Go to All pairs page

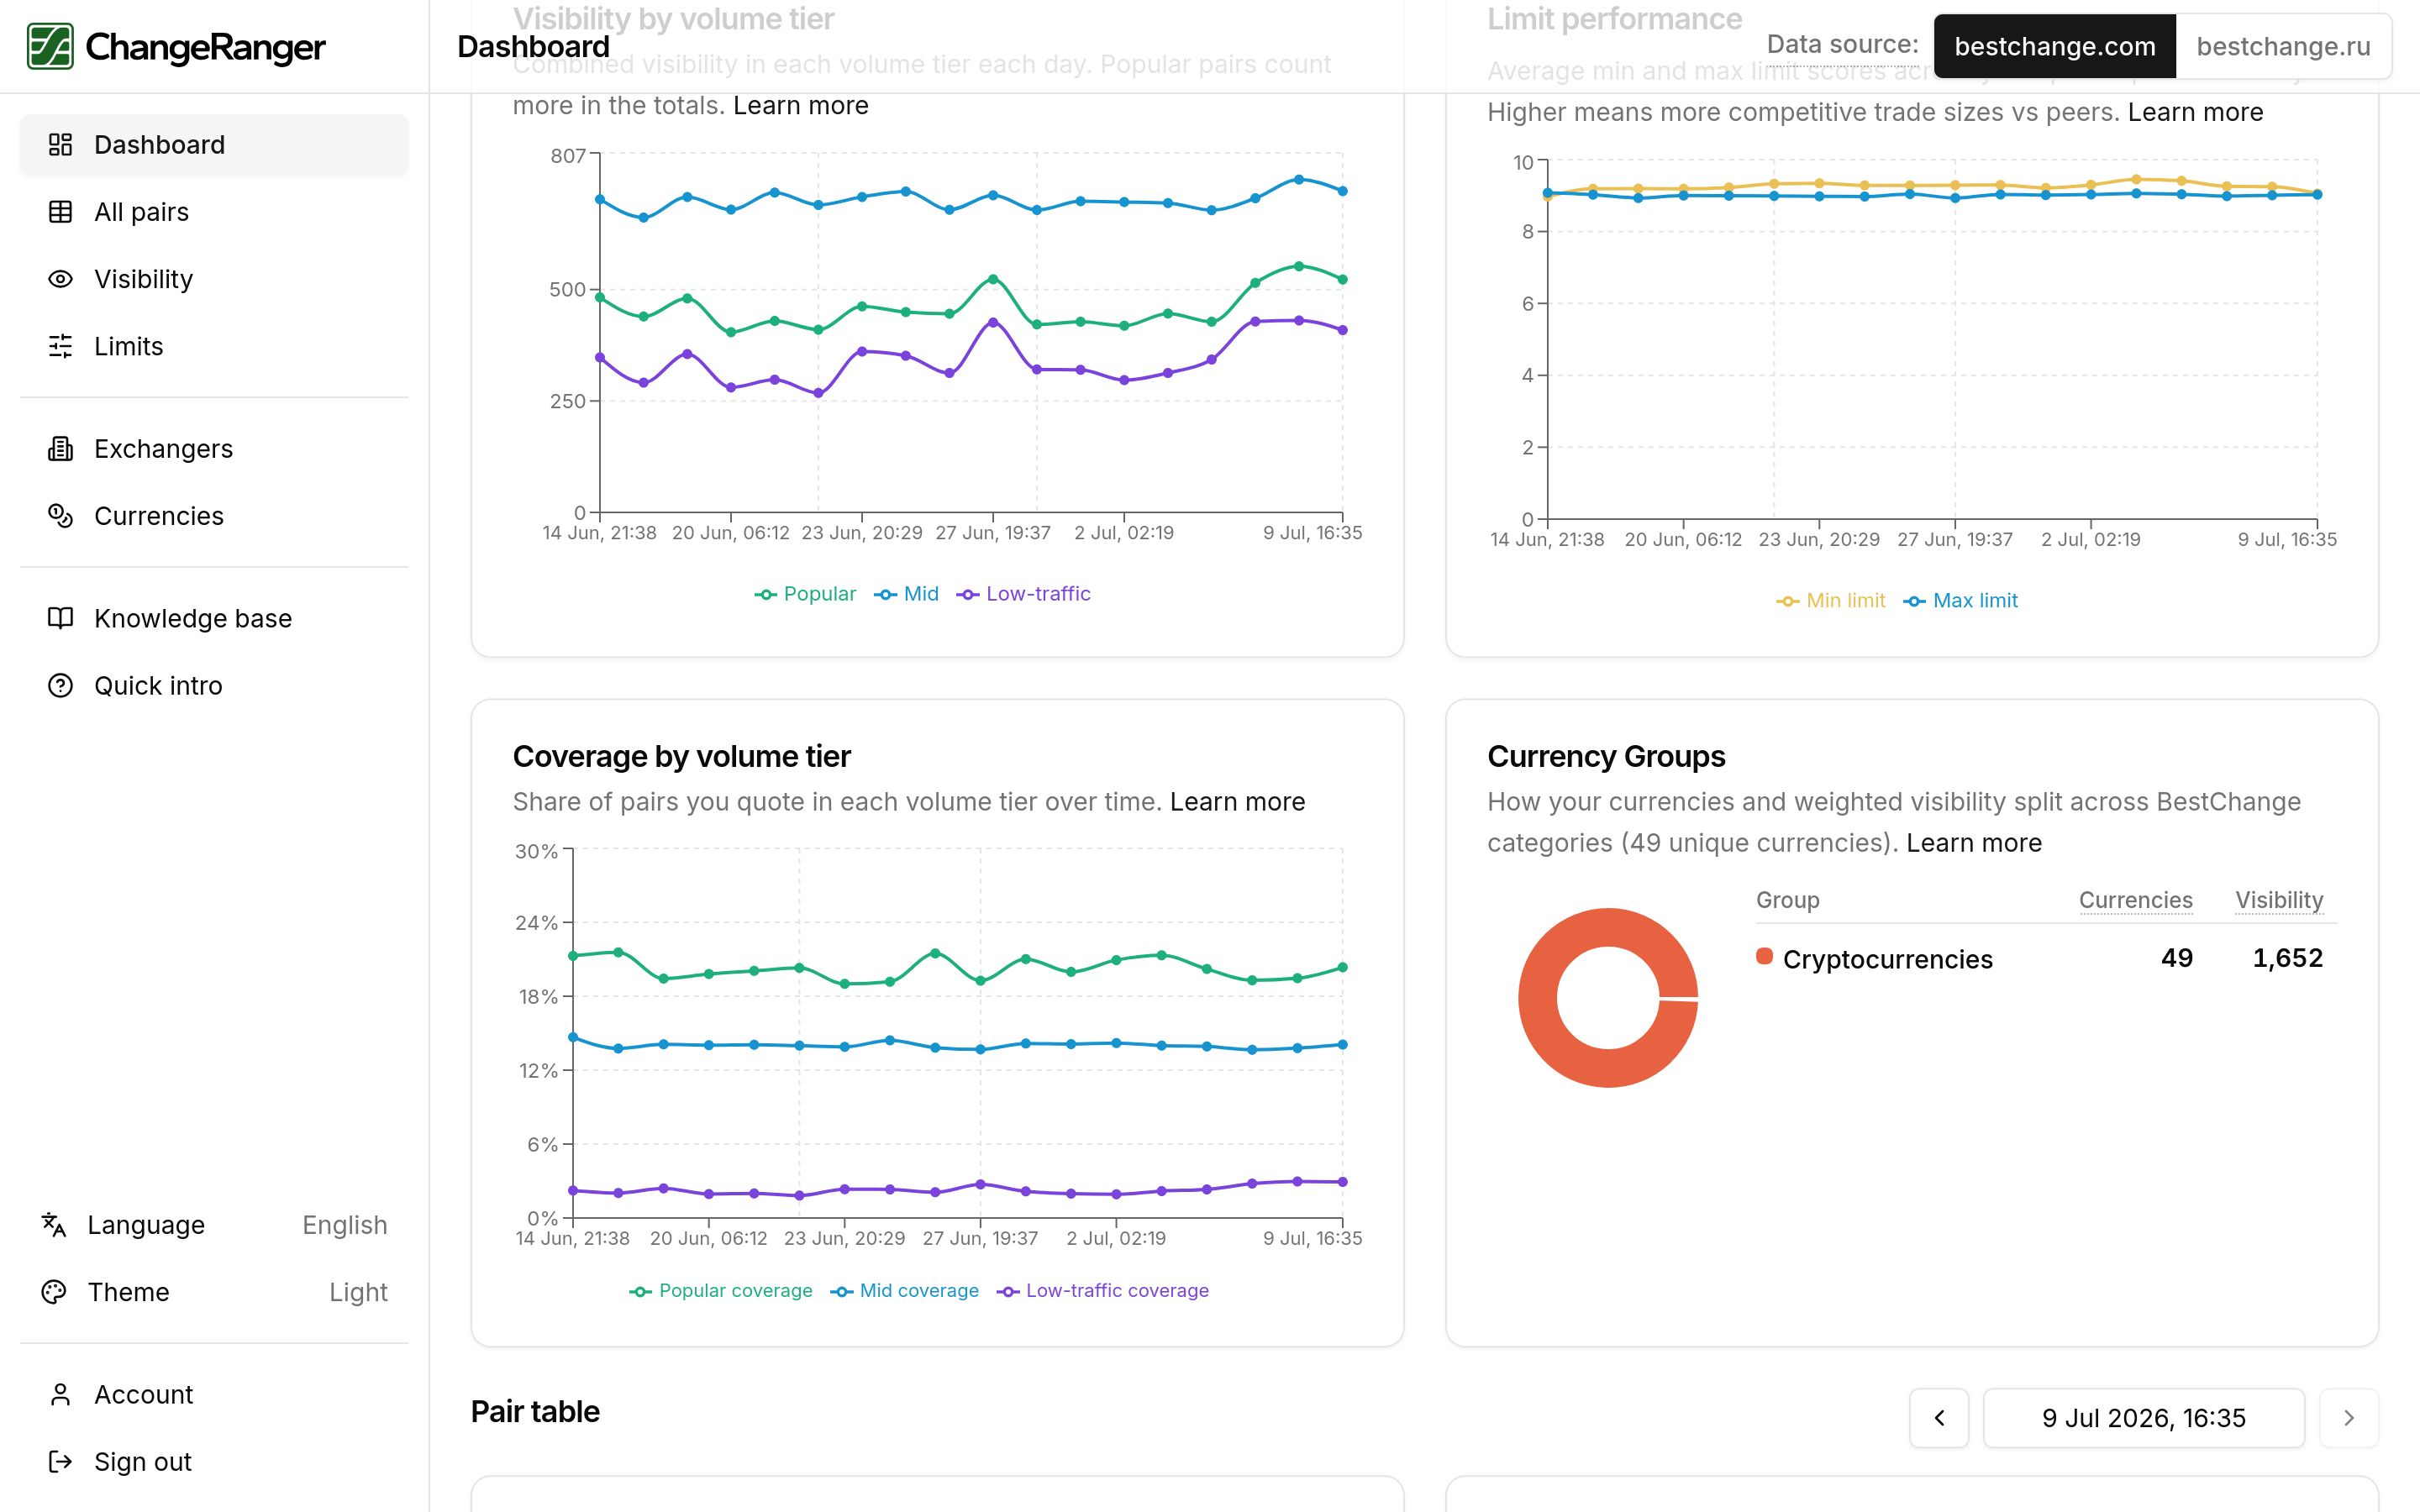pos(214,212)
